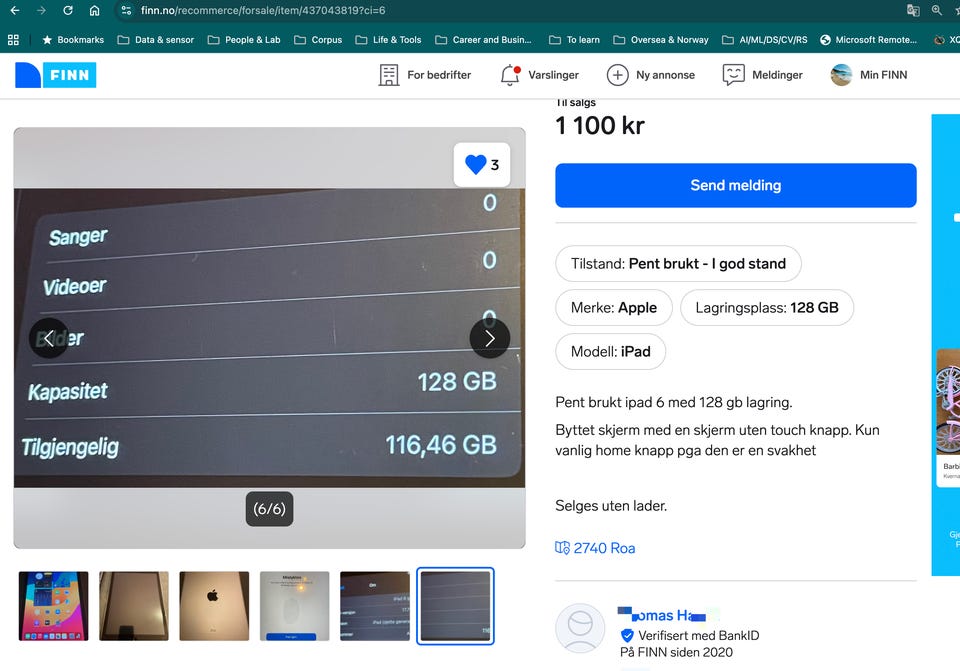960x671 pixels.
Task: Open Min FINN profile avatar
Action: (868, 75)
